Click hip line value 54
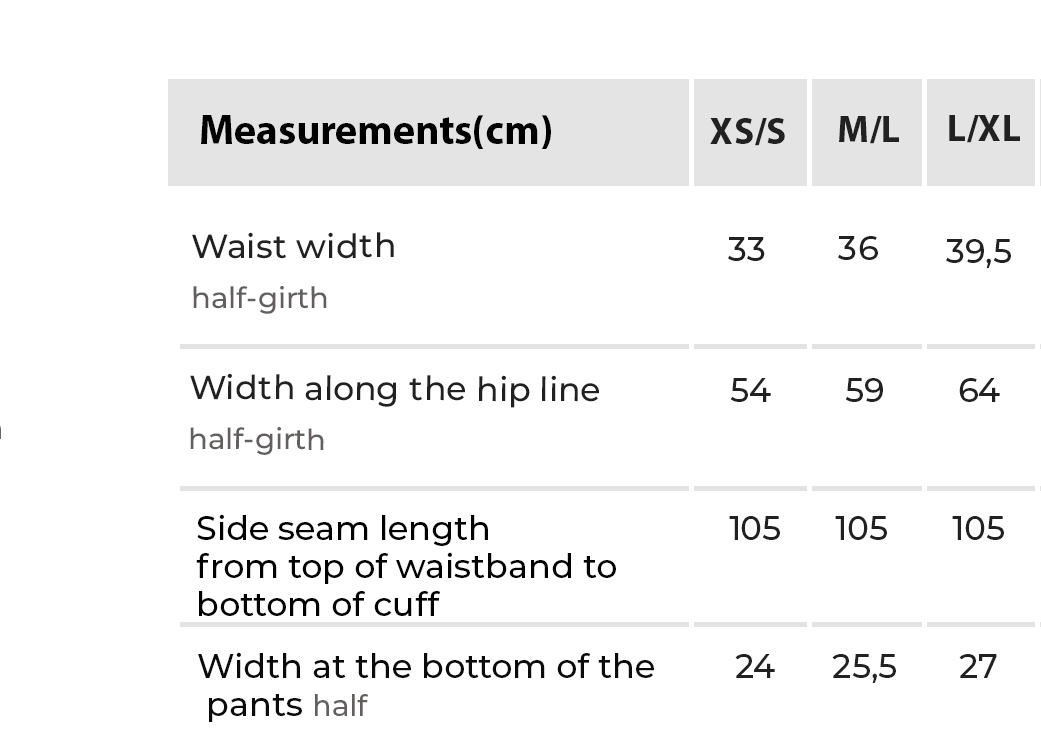The height and width of the screenshot is (747, 1041). [750, 390]
